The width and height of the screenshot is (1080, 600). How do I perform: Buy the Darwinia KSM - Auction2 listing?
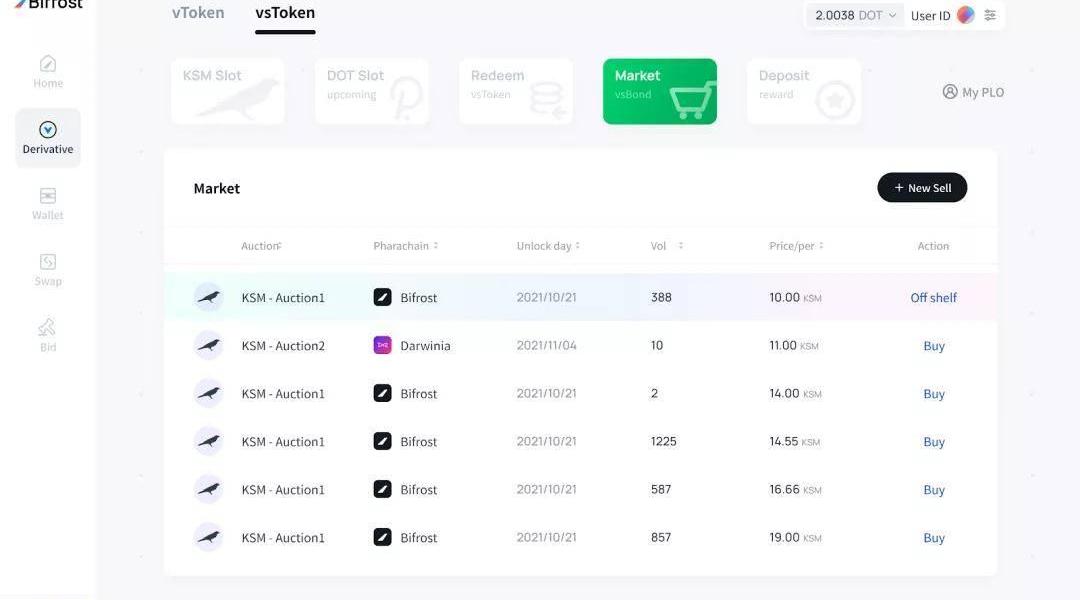pos(934,346)
